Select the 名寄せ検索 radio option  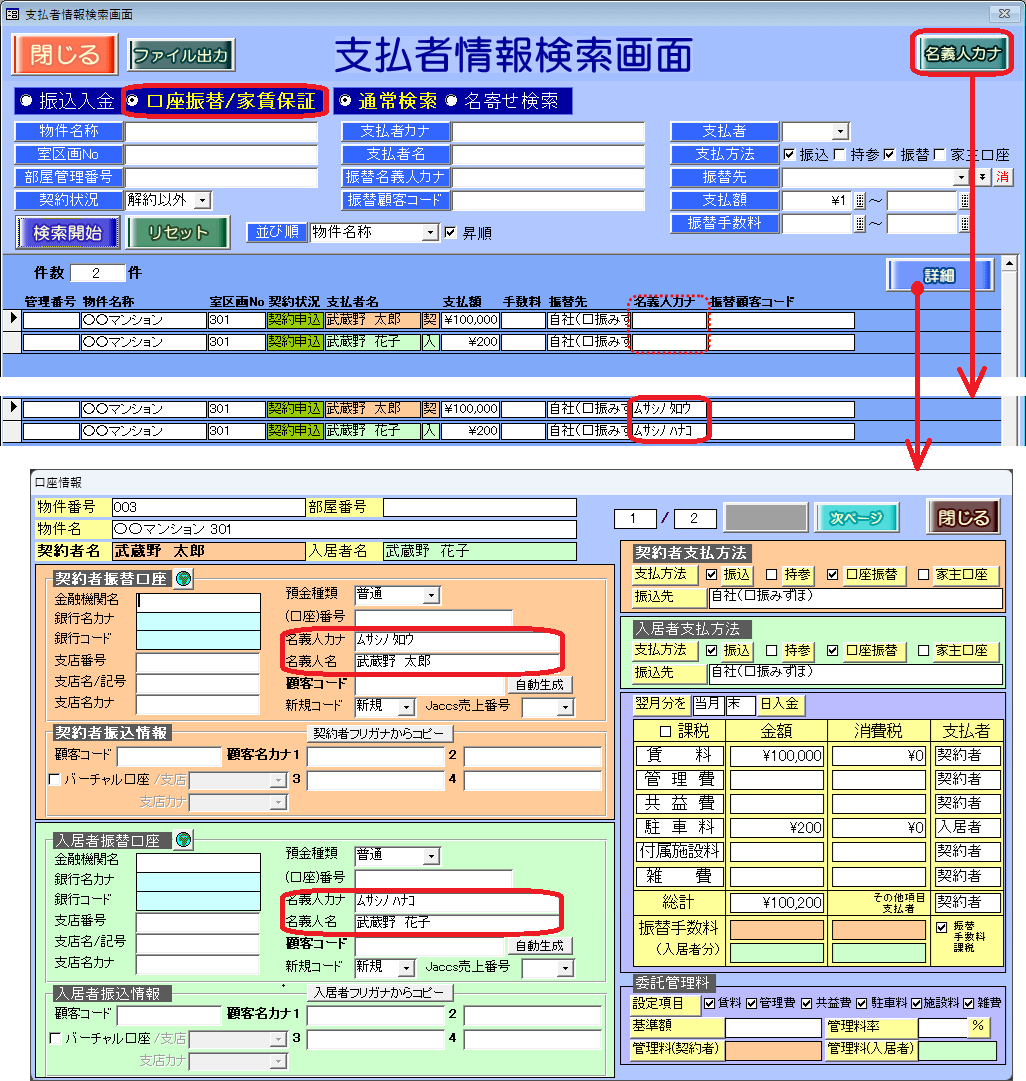point(451,101)
